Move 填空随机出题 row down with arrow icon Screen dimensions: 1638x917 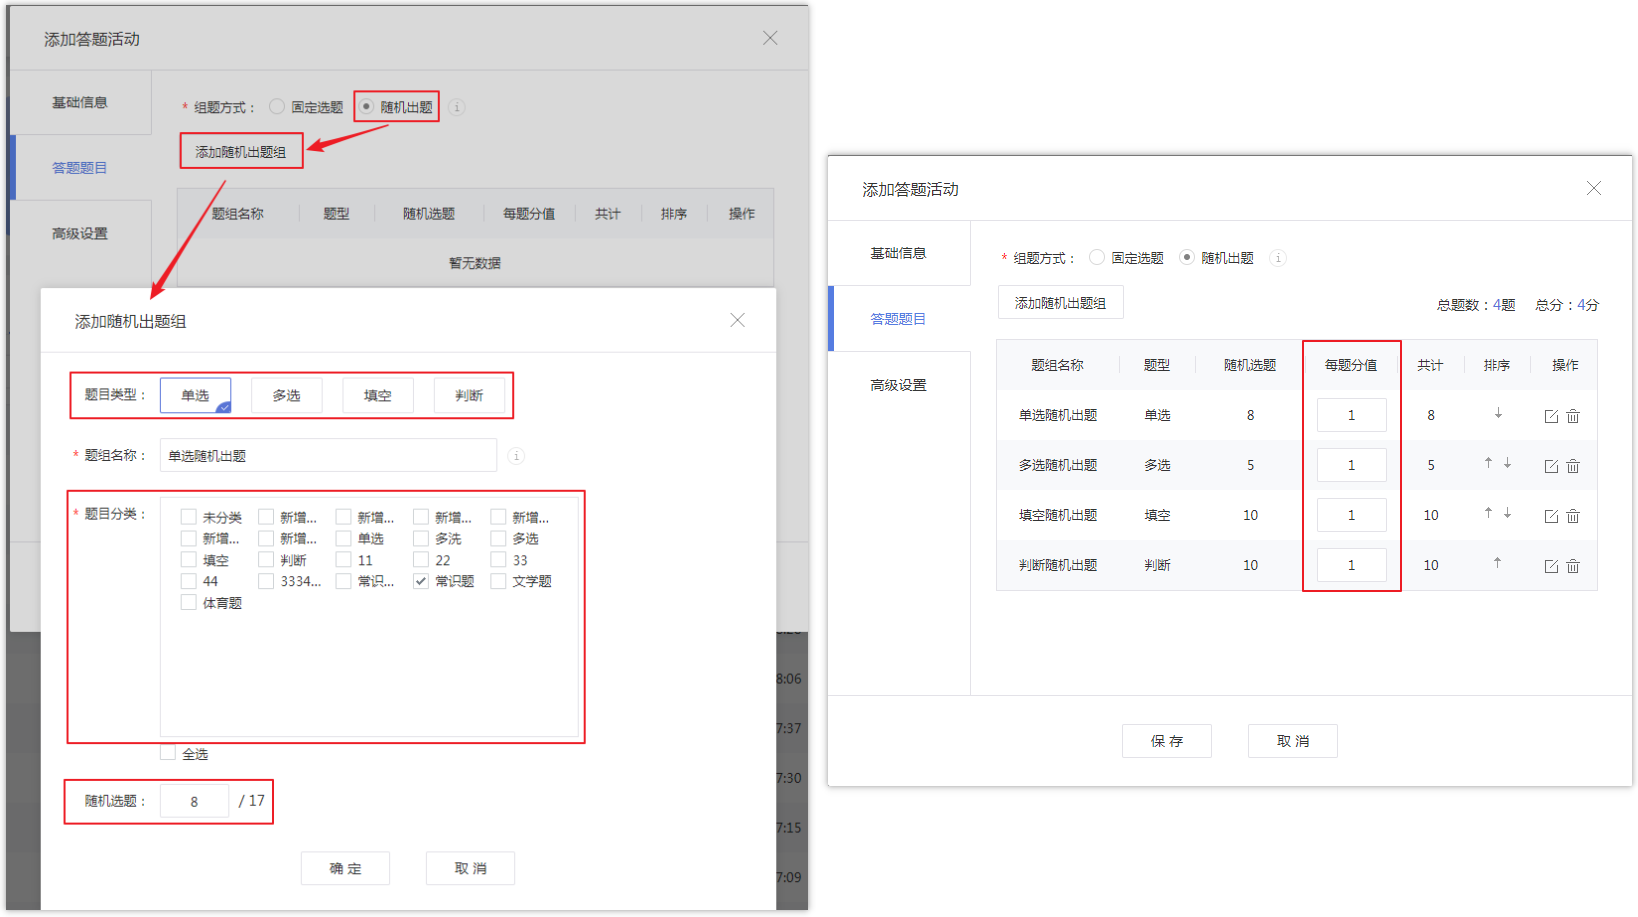pyautogui.click(x=1507, y=513)
